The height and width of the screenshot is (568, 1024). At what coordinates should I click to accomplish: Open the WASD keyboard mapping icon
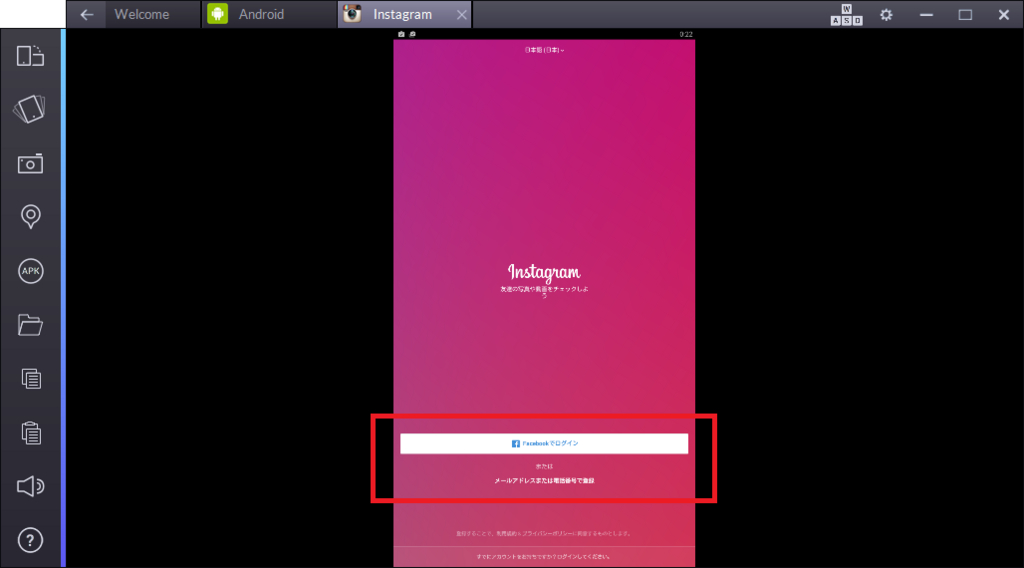coord(846,14)
